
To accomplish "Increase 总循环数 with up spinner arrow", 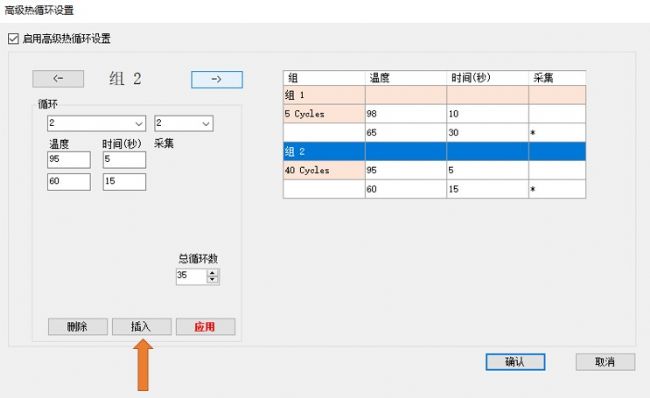I will [x=213, y=273].
